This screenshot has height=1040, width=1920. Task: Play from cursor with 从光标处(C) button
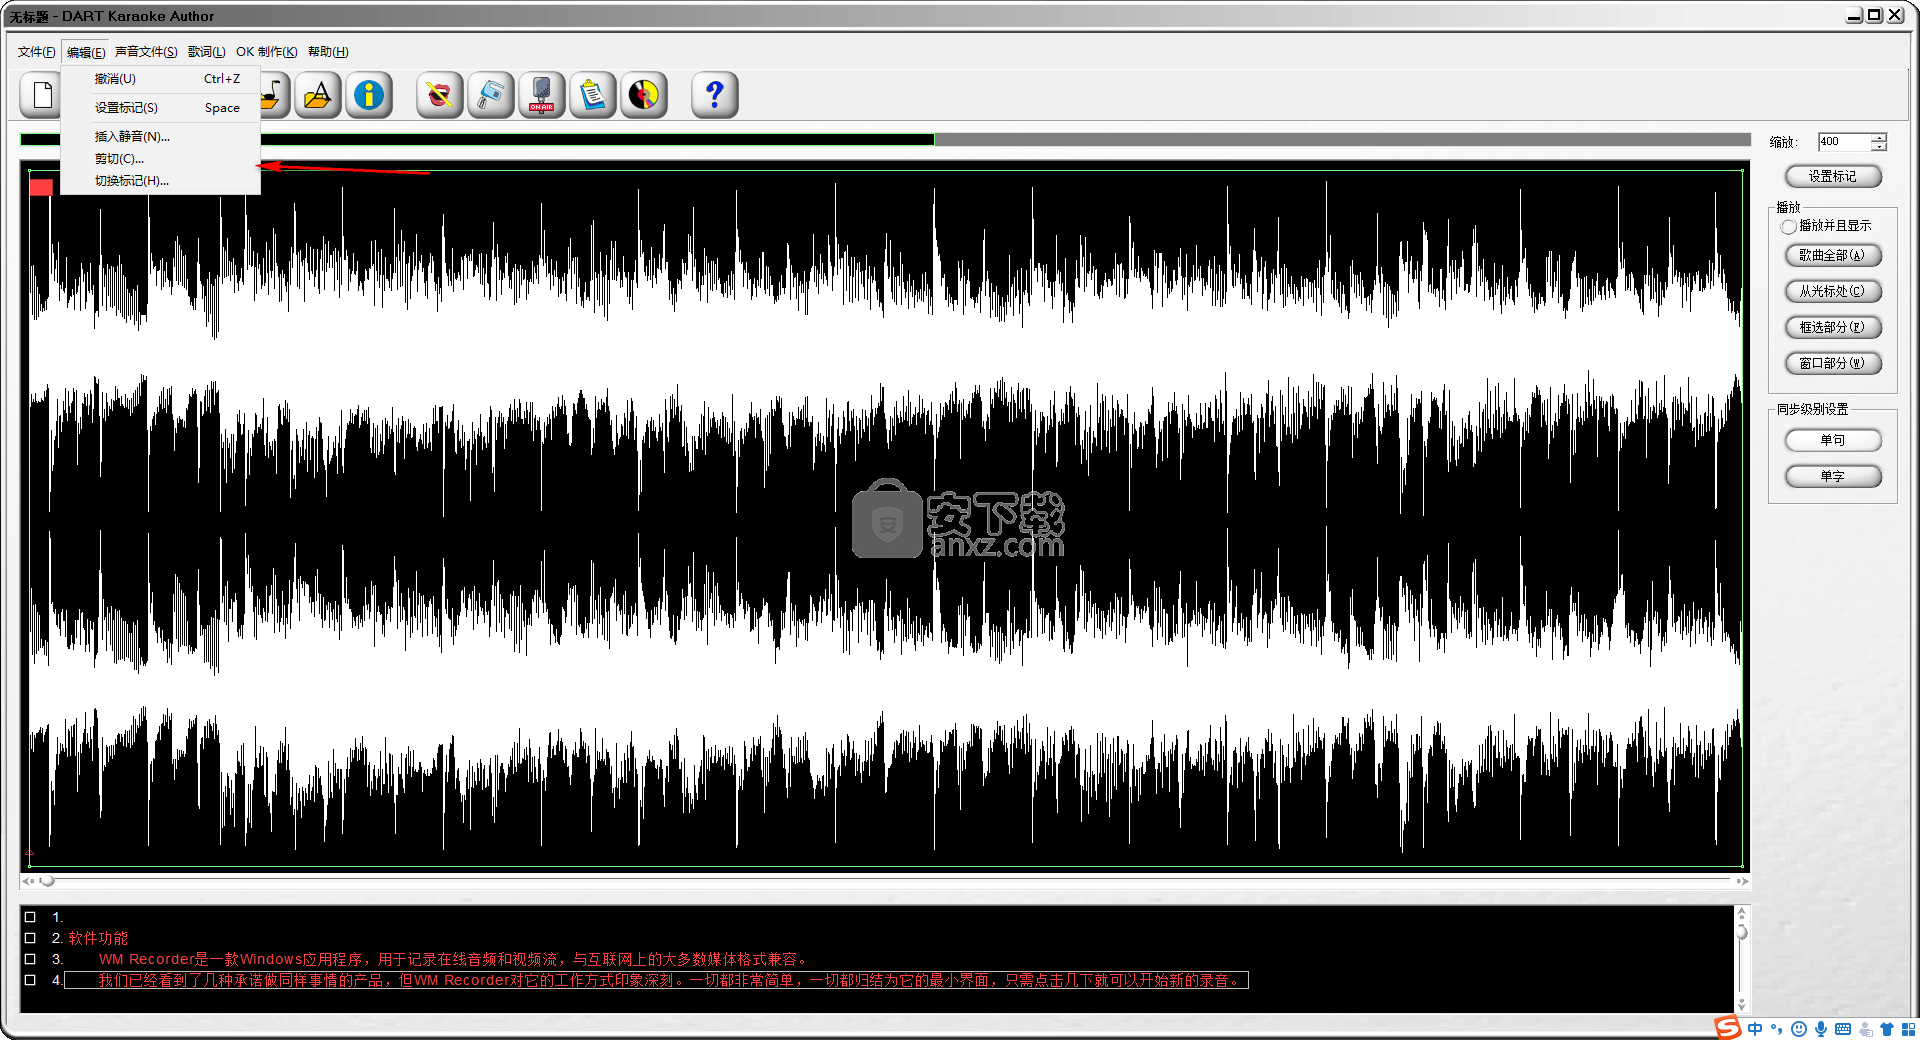(x=1833, y=291)
